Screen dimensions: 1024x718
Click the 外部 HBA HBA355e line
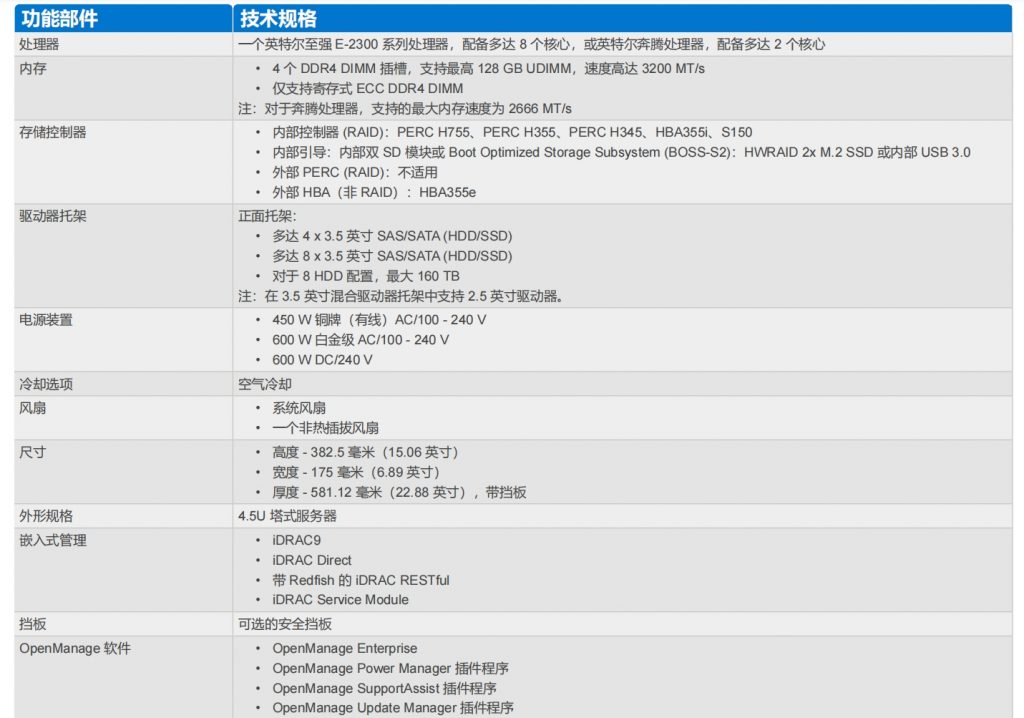(374, 192)
